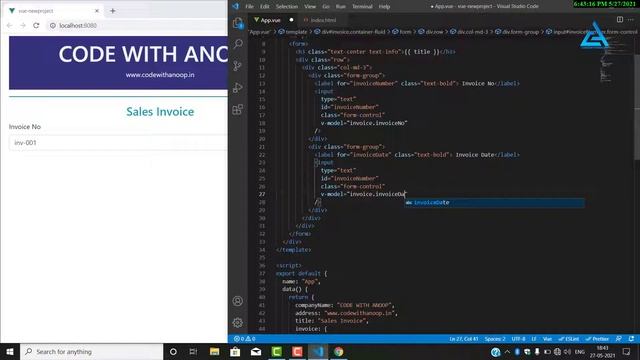Click the Ln 27, Col 41 status item
640x360 pixels.
pos(464,339)
